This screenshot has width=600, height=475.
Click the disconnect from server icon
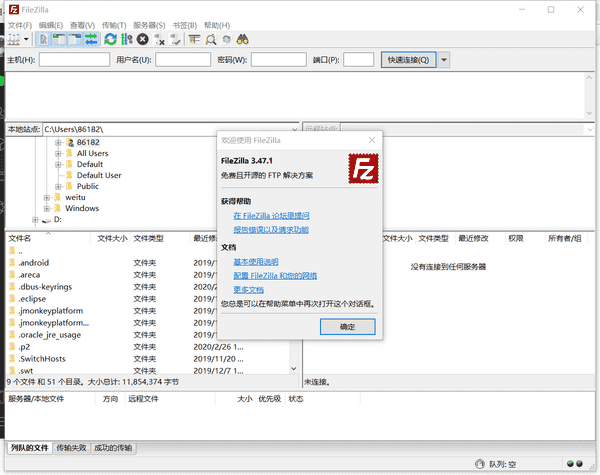(159, 39)
